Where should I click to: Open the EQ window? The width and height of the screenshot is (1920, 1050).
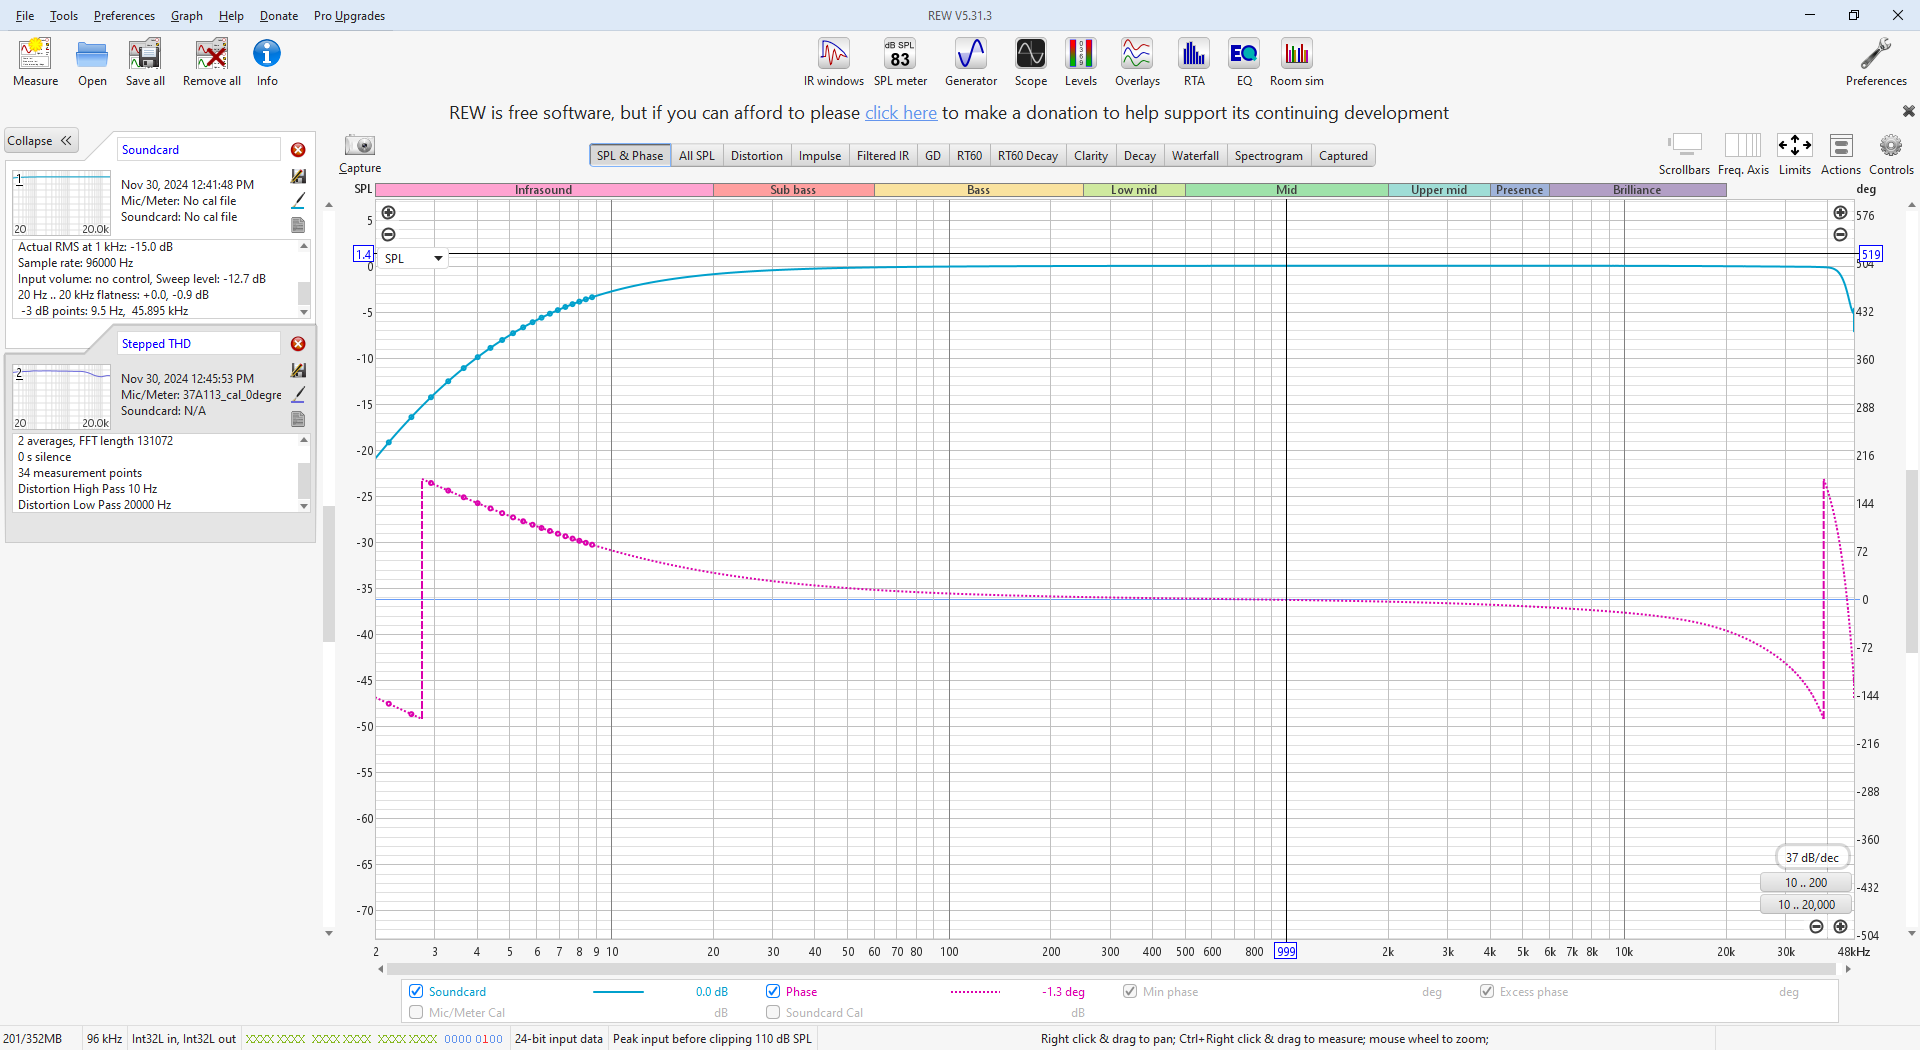(x=1244, y=62)
